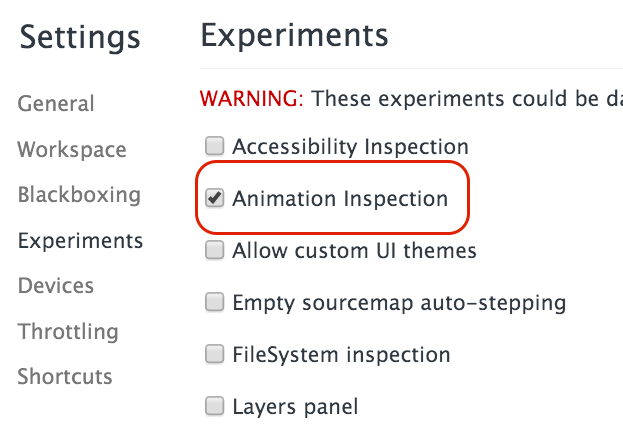
Task: Uncheck the Animation Inspection checkbox
Action: click(x=214, y=199)
